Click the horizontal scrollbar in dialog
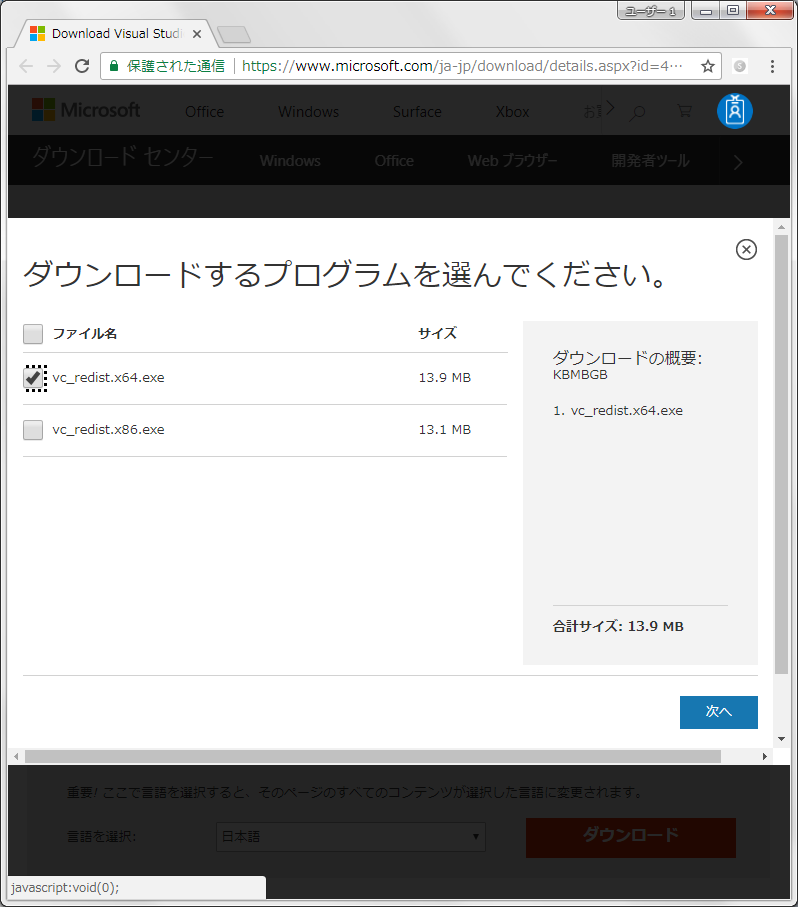 click(372, 756)
